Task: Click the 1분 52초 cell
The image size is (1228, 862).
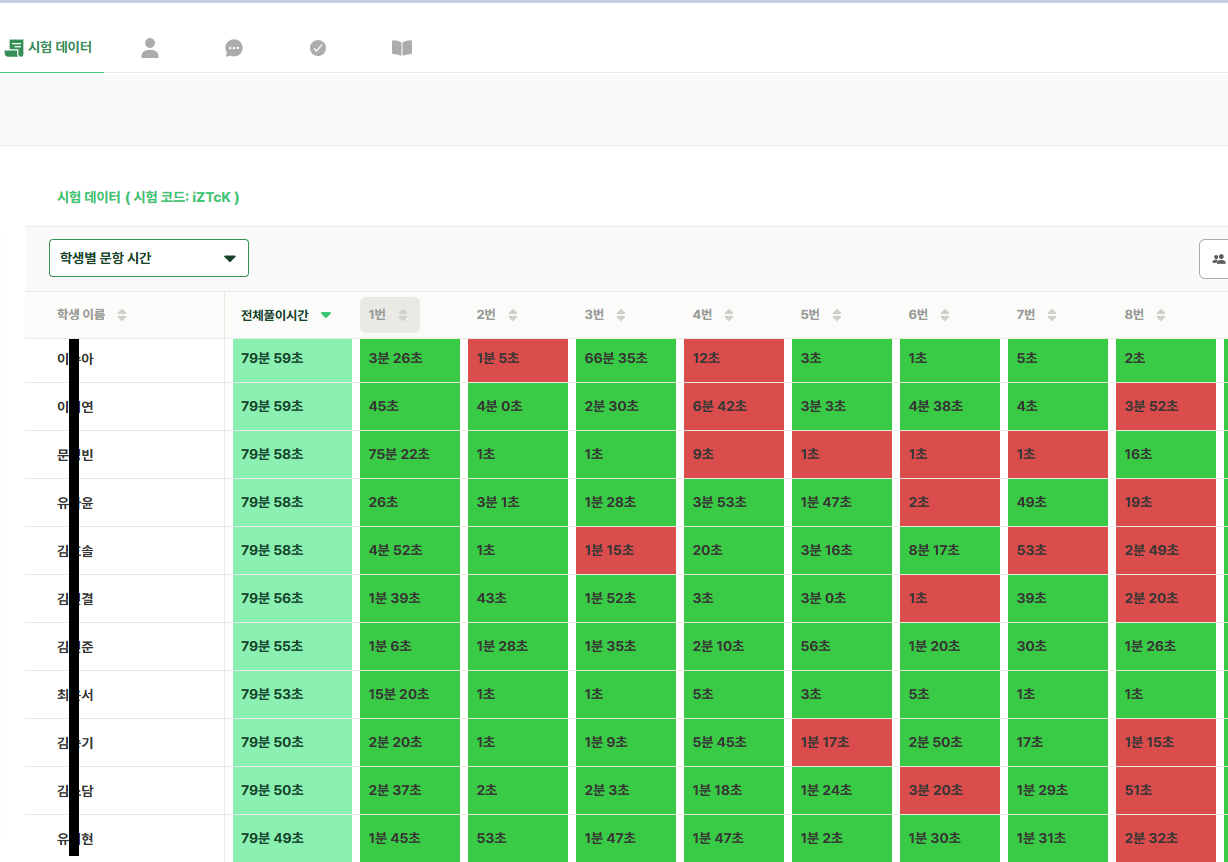Action: tap(626, 598)
